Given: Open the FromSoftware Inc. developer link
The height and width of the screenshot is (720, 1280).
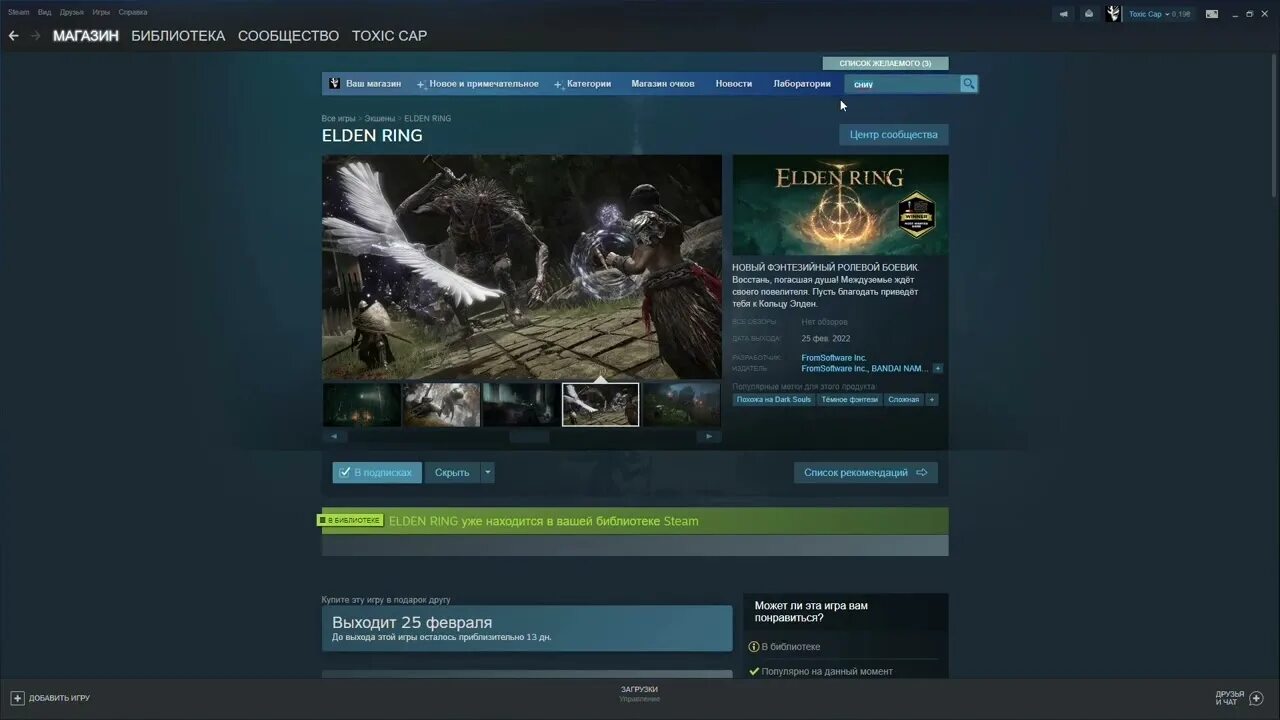Looking at the screenshot, I should (833, 357).
